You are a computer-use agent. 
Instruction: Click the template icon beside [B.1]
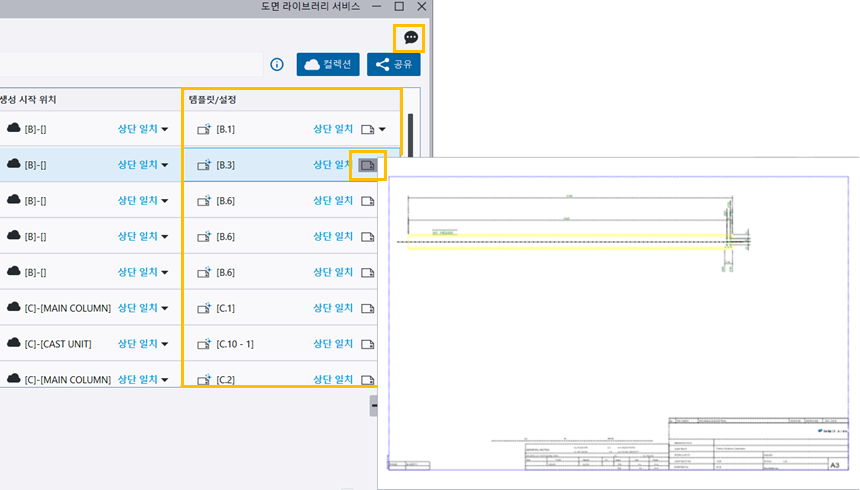pyautogui.click(x=204, y=129)
